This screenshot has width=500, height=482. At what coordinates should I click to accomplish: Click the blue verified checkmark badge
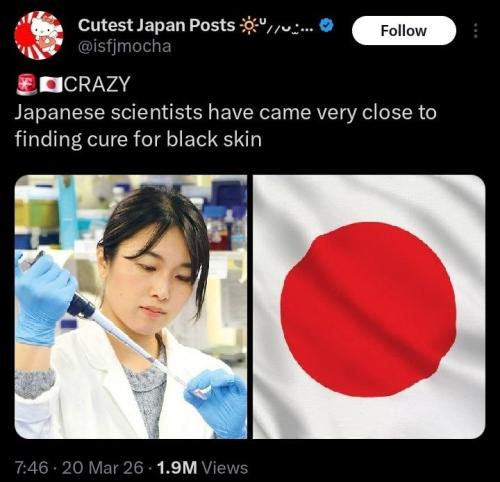(x=327, y=25)
